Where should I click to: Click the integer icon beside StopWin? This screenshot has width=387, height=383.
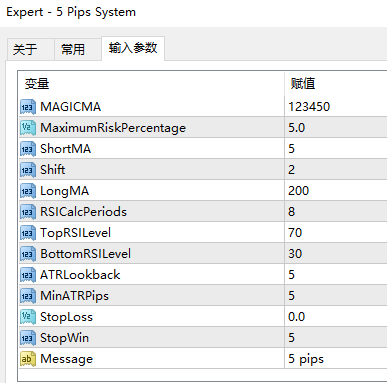(28, 338)
